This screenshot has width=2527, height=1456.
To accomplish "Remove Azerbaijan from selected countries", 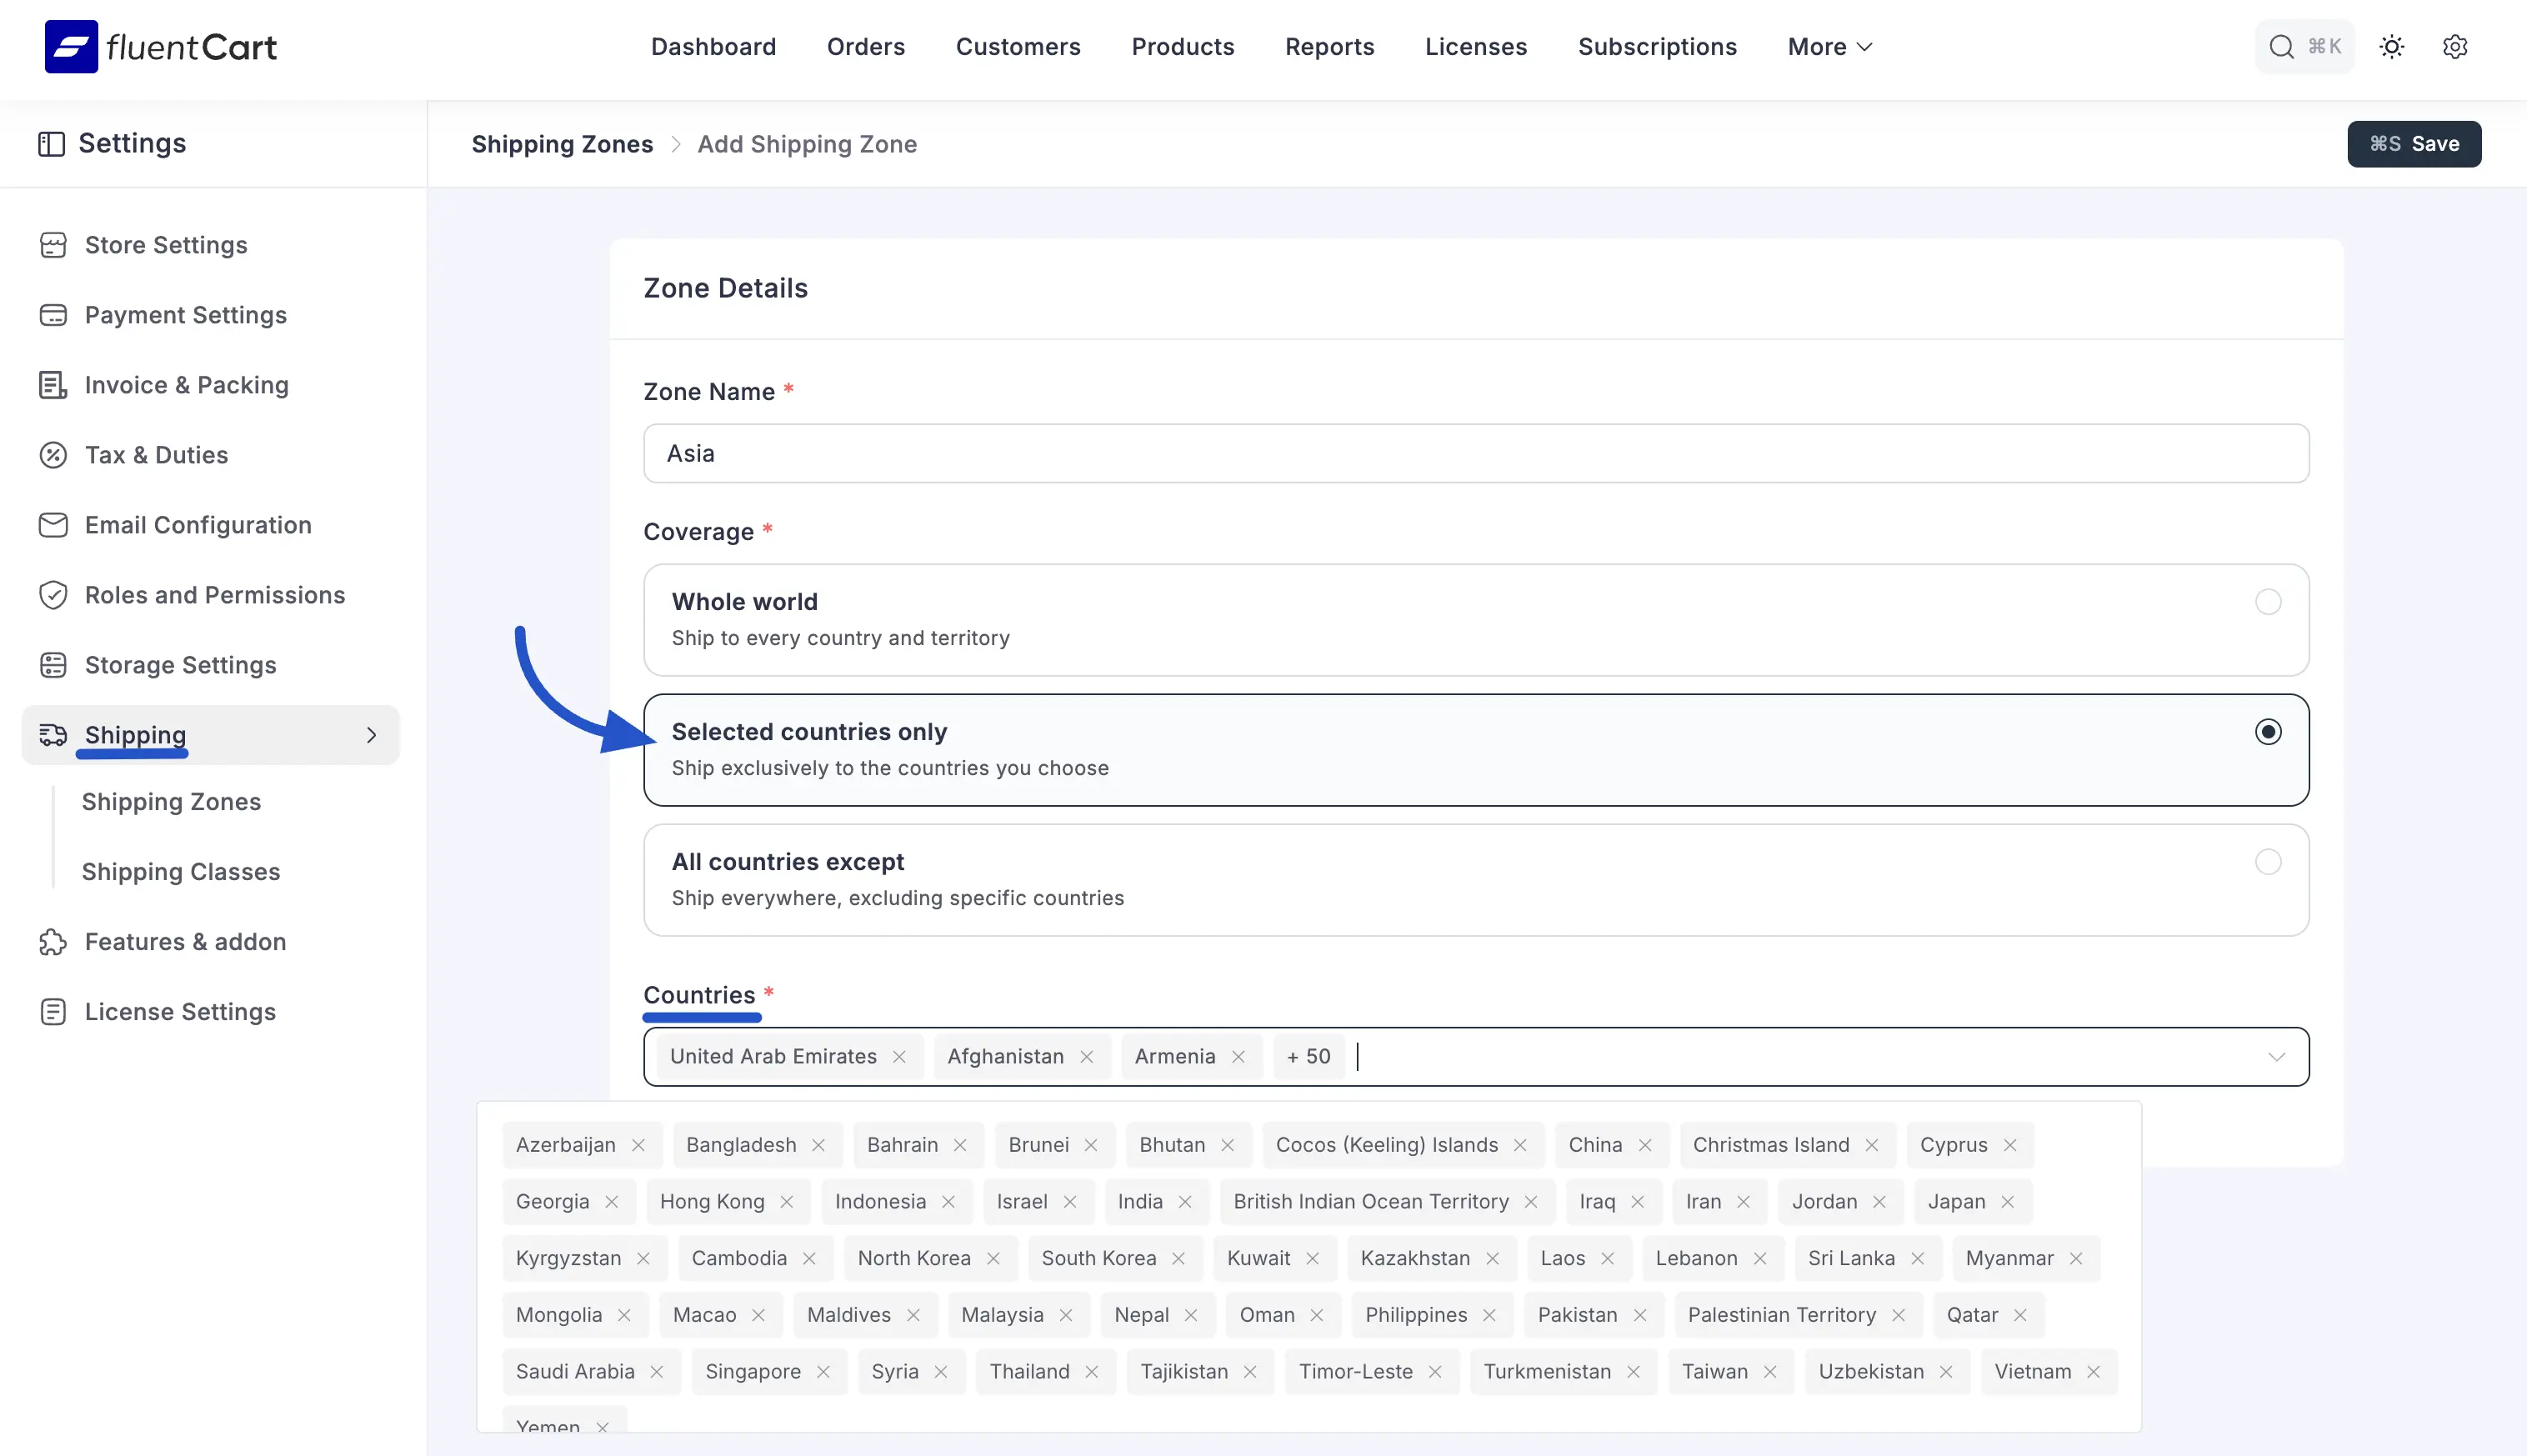I will click(638, 1145).
